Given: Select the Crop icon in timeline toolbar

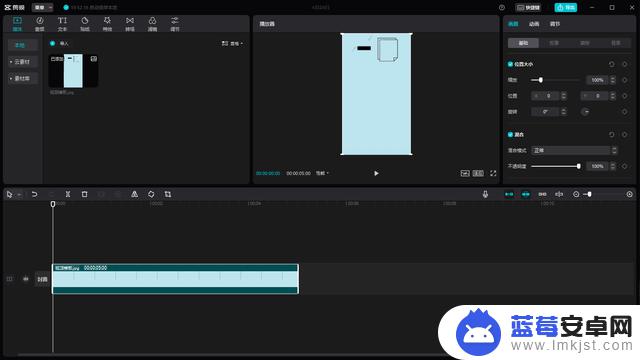Looking at the screenshot, I should click(x=168, y=194).
